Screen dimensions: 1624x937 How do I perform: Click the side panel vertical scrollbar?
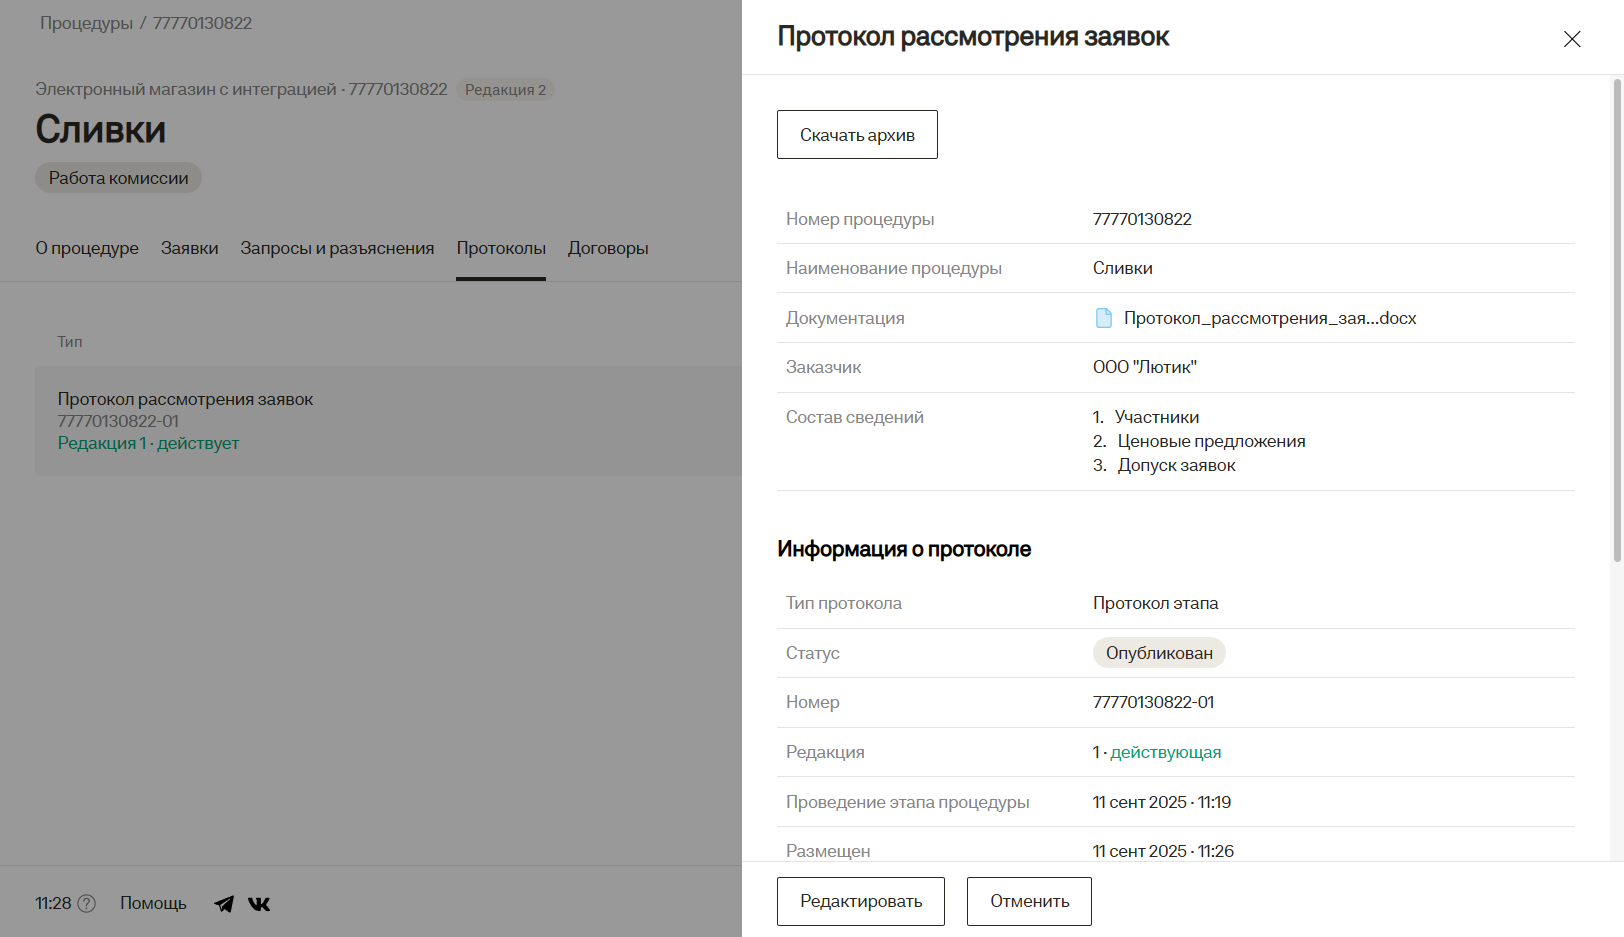click(x=1617, y=320)
